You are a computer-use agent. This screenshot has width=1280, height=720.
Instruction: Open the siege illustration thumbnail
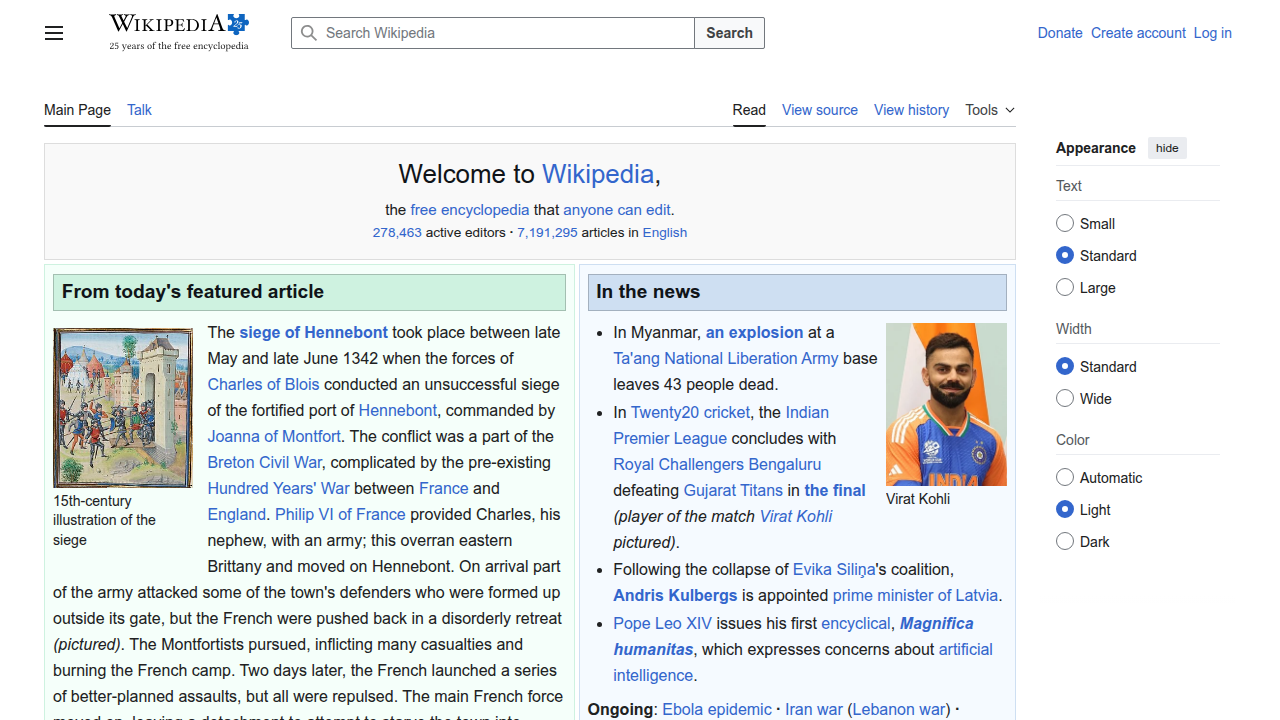(x=123, y=408)
